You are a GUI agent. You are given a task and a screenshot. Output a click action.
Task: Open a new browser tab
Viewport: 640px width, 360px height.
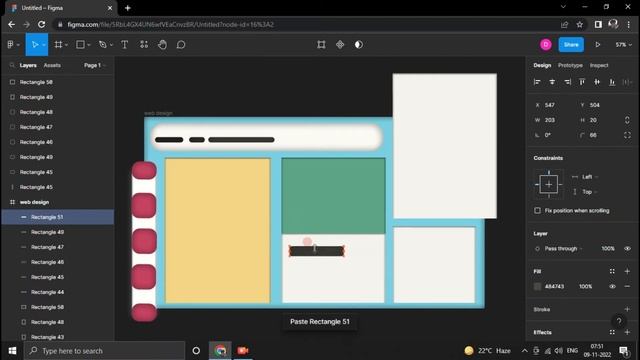pos(127,8)
